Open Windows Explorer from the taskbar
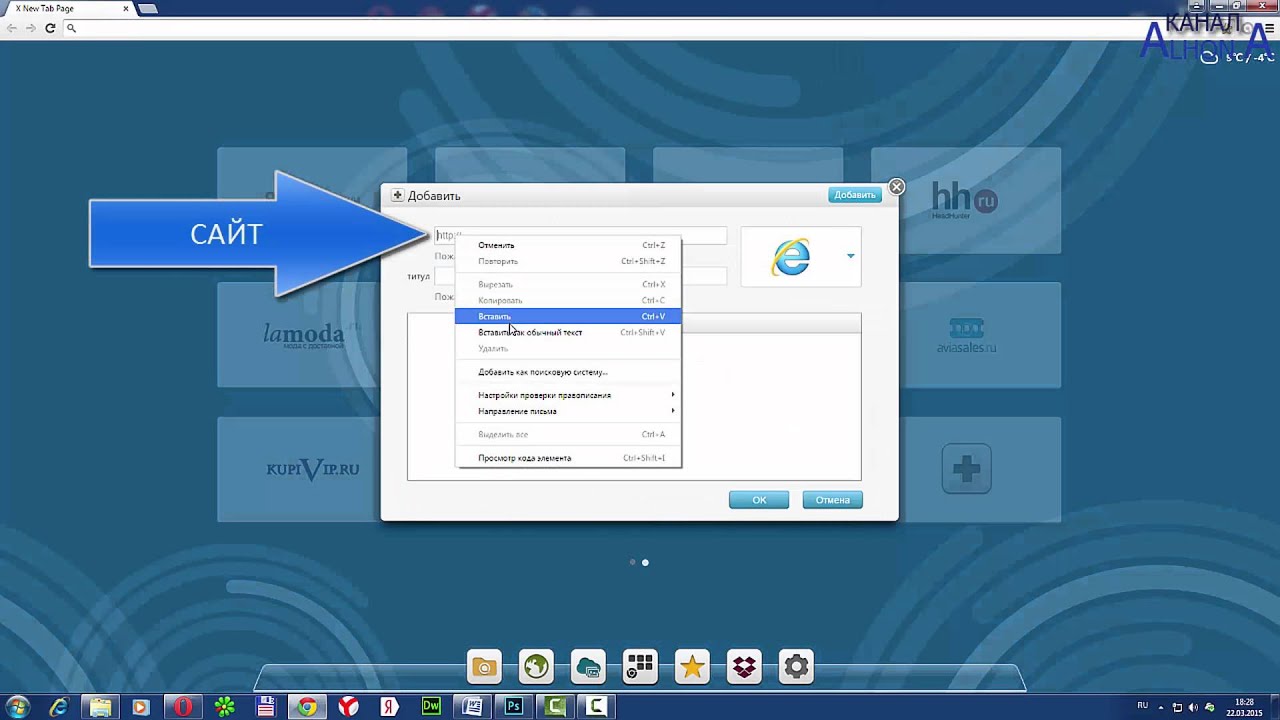This screenshot has height=720, width=1280. click(100, 707)
